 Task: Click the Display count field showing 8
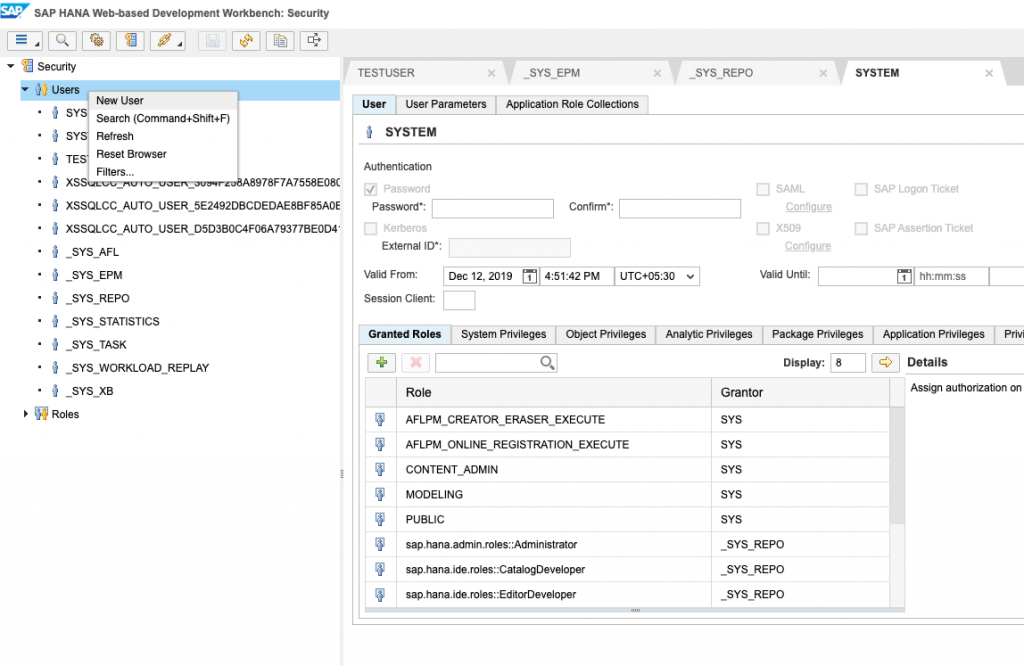click(848, 362)
